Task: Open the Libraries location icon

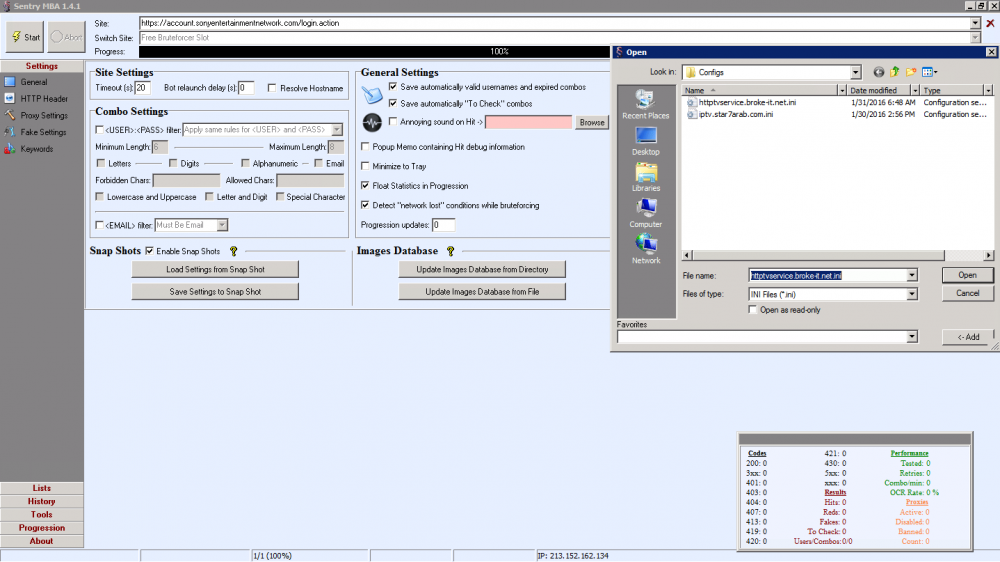Action: click(645, 175)
